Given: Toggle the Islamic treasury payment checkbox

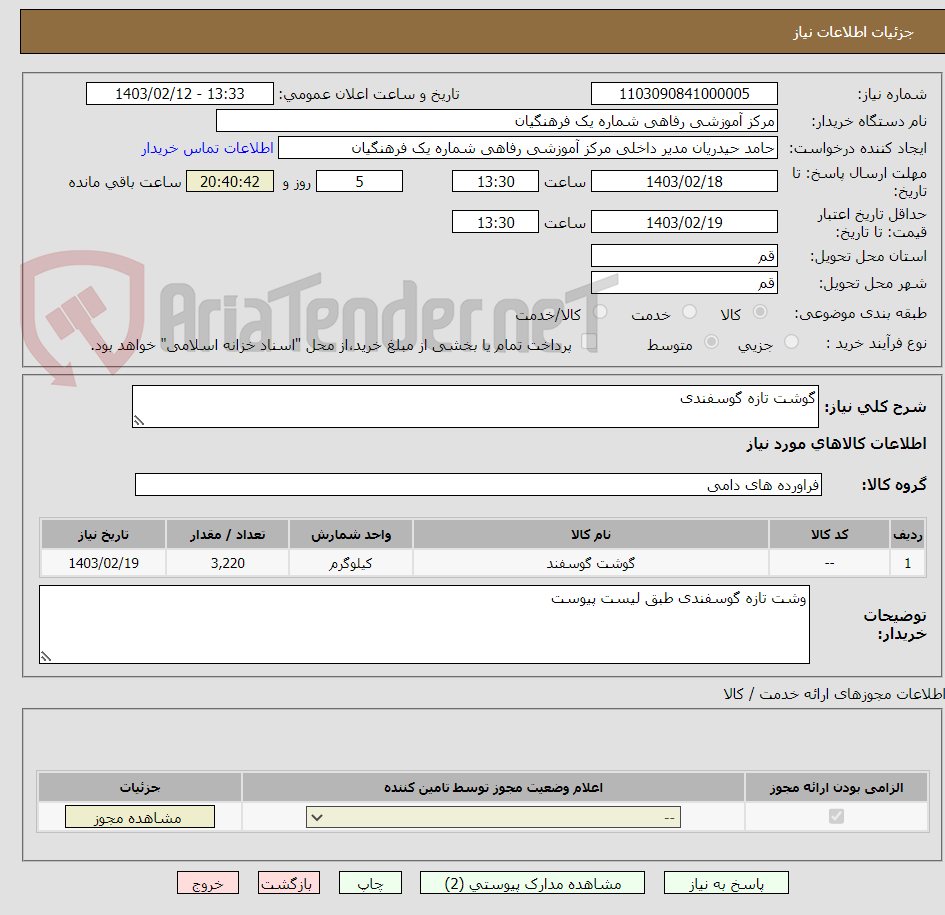Looking at the screenshot, I should (589, 342).
